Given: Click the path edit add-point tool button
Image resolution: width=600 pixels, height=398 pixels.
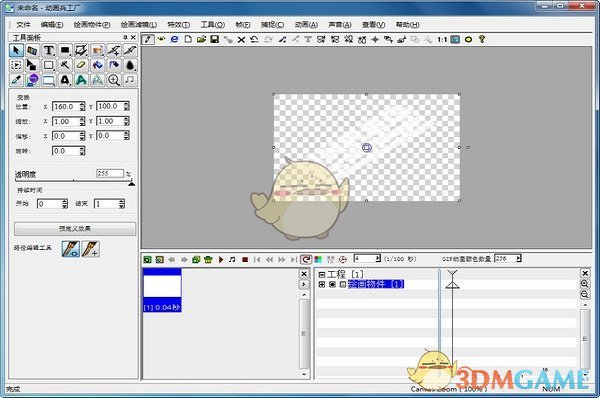Looking at the screenshot, I should tap(91, 249).
